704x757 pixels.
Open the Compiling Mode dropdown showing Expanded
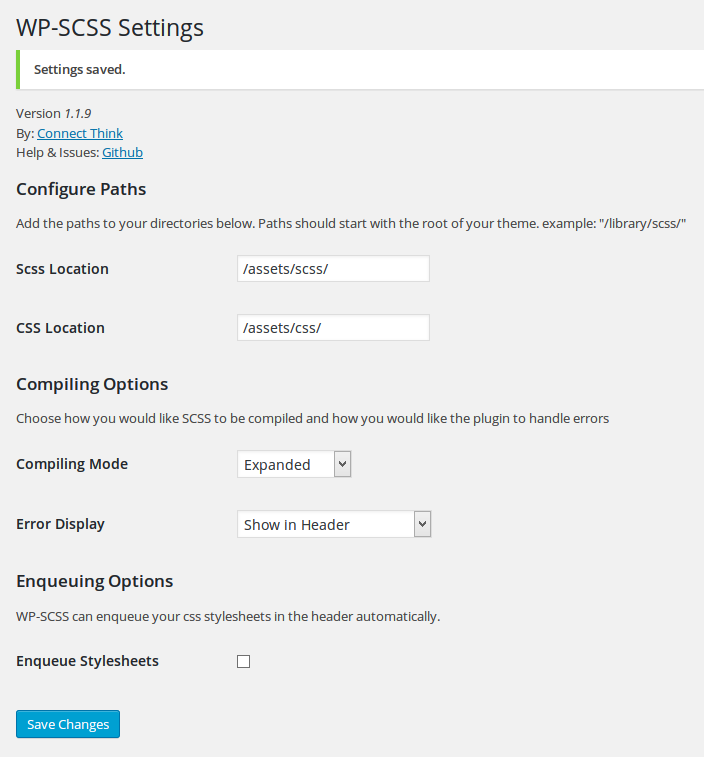click(294, 464)
